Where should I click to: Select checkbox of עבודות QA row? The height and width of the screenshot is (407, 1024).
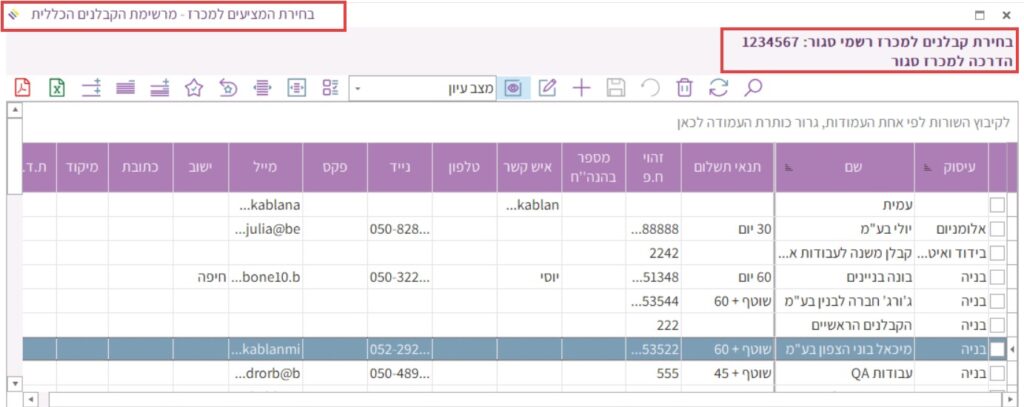tap(996, 373)
